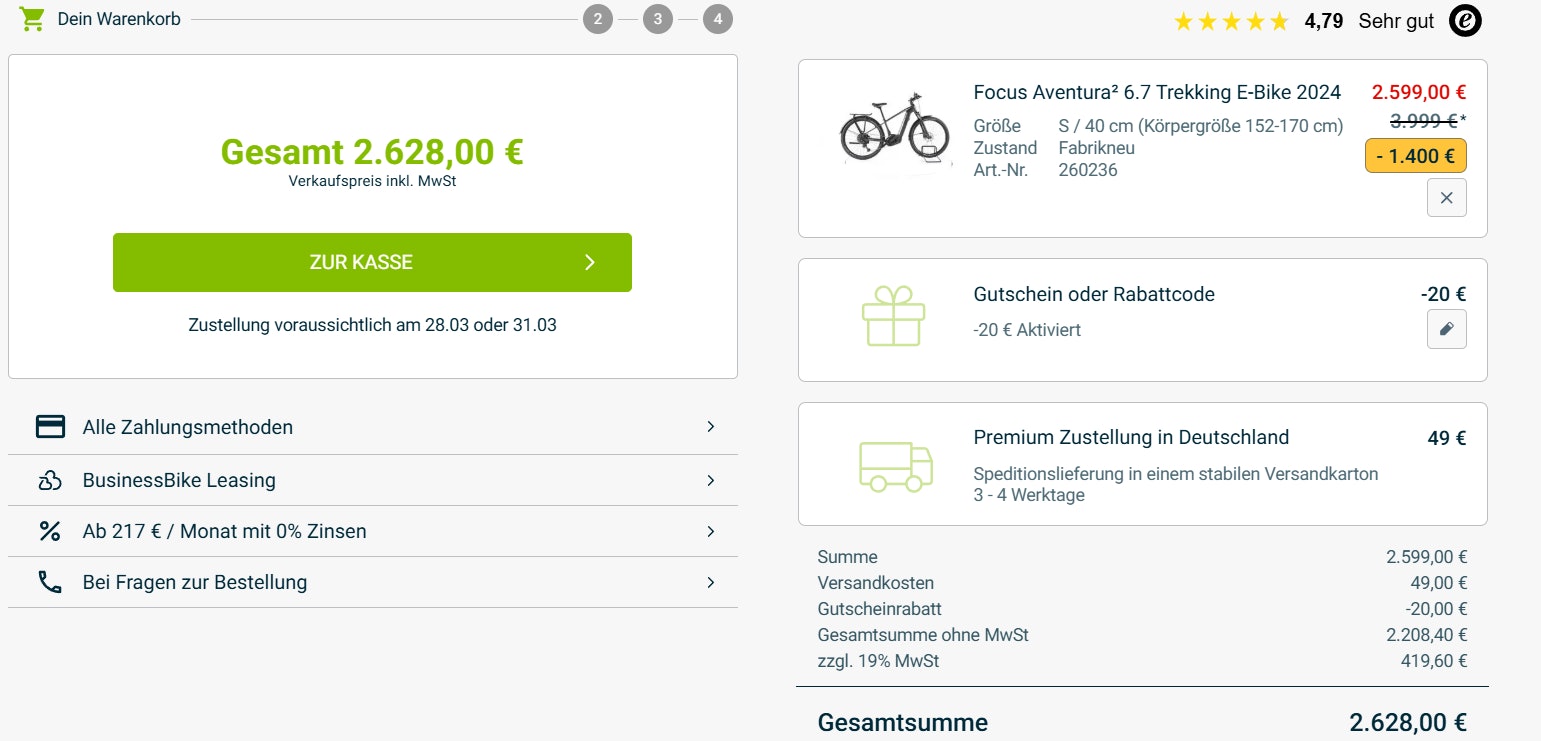Open the Focus Aventura² 6.7 product page
Viewport: 1541px width, 741px height.
1157,91
